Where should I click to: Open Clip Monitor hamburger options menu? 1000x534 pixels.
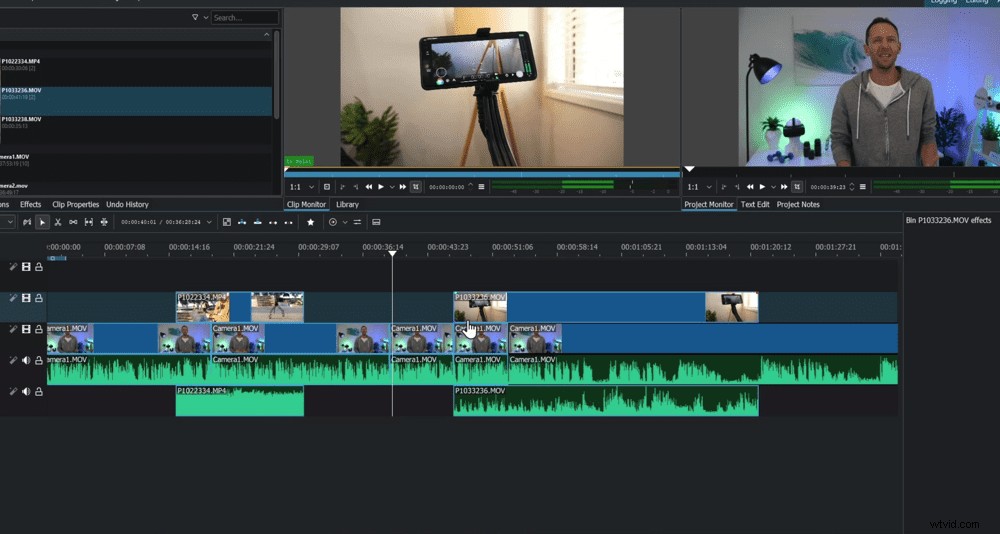(x=482, y=187)
